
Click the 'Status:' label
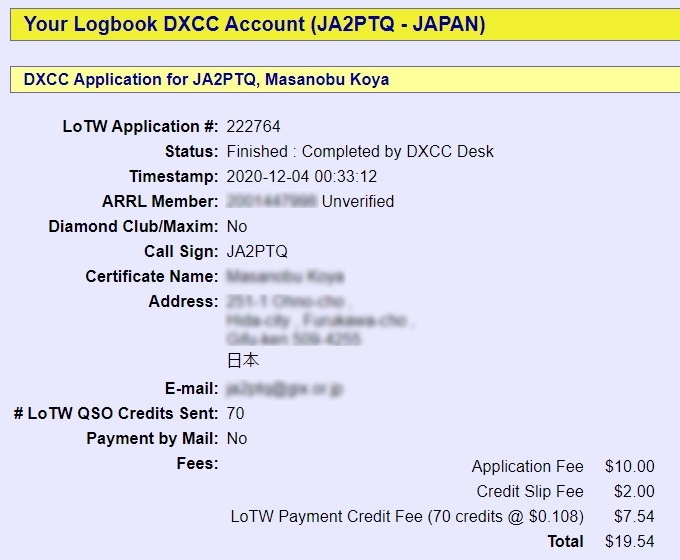tap(192, 151)
